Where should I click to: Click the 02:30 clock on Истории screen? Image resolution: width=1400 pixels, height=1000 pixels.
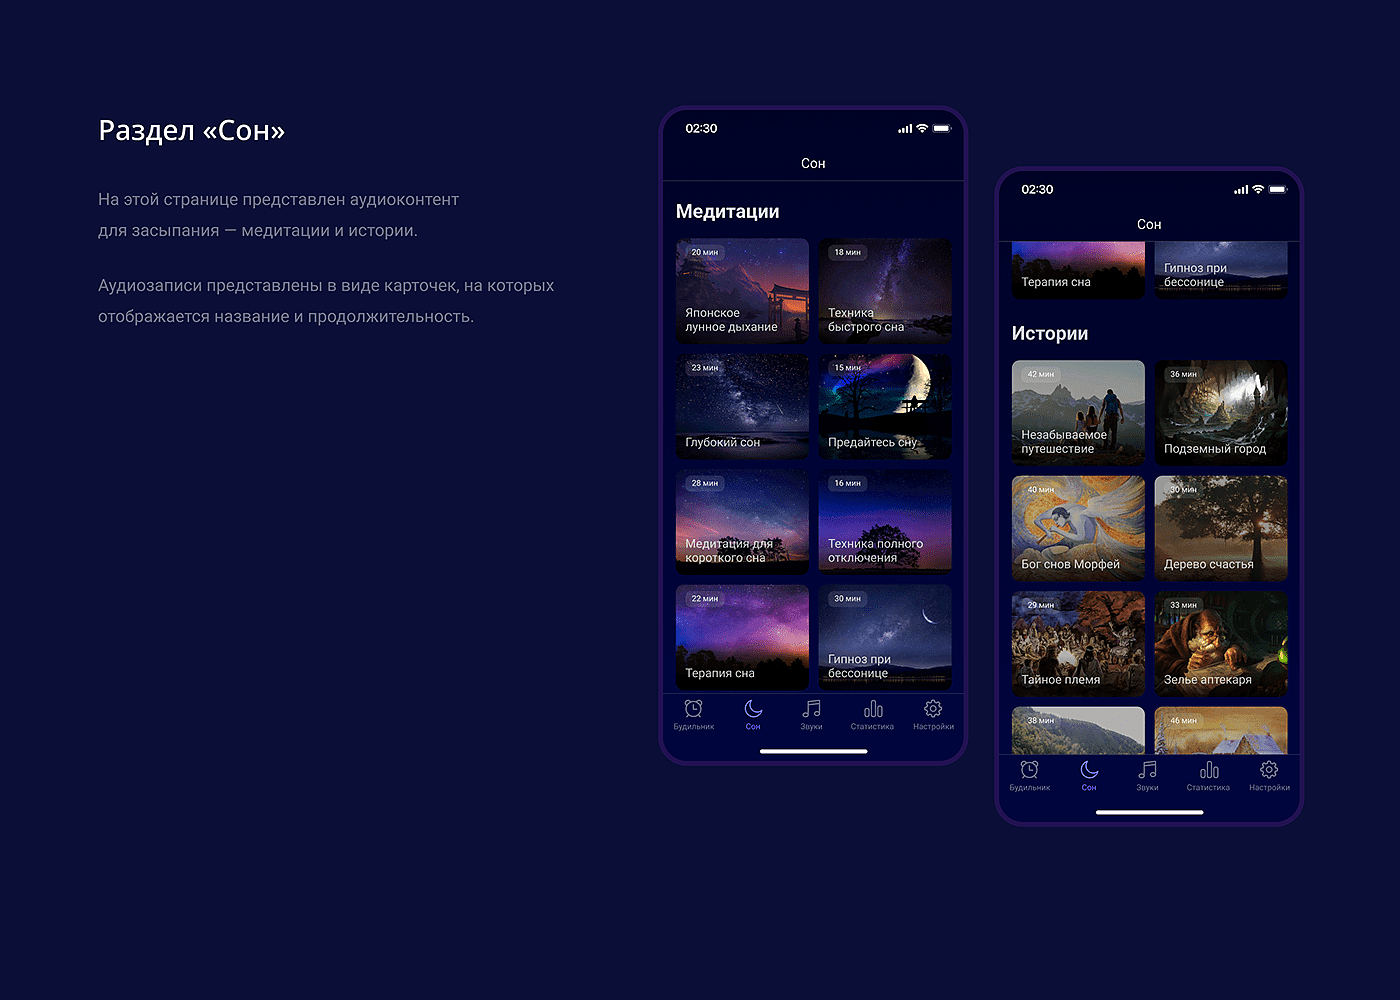click(1037, 190)
